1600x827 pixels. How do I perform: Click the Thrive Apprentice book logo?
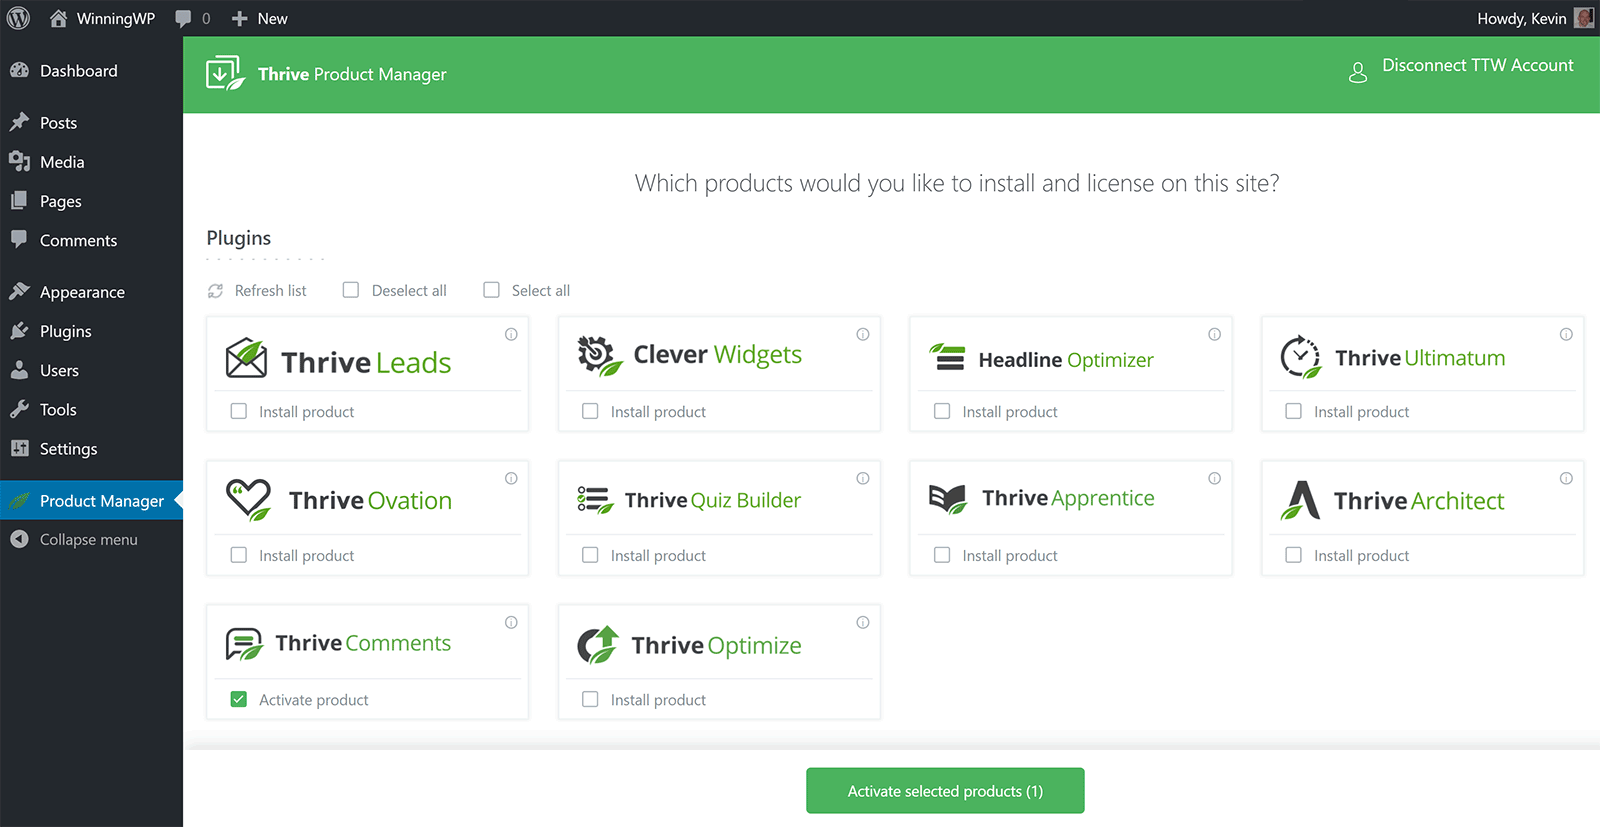pyautogui.click(x=948, y=499)
